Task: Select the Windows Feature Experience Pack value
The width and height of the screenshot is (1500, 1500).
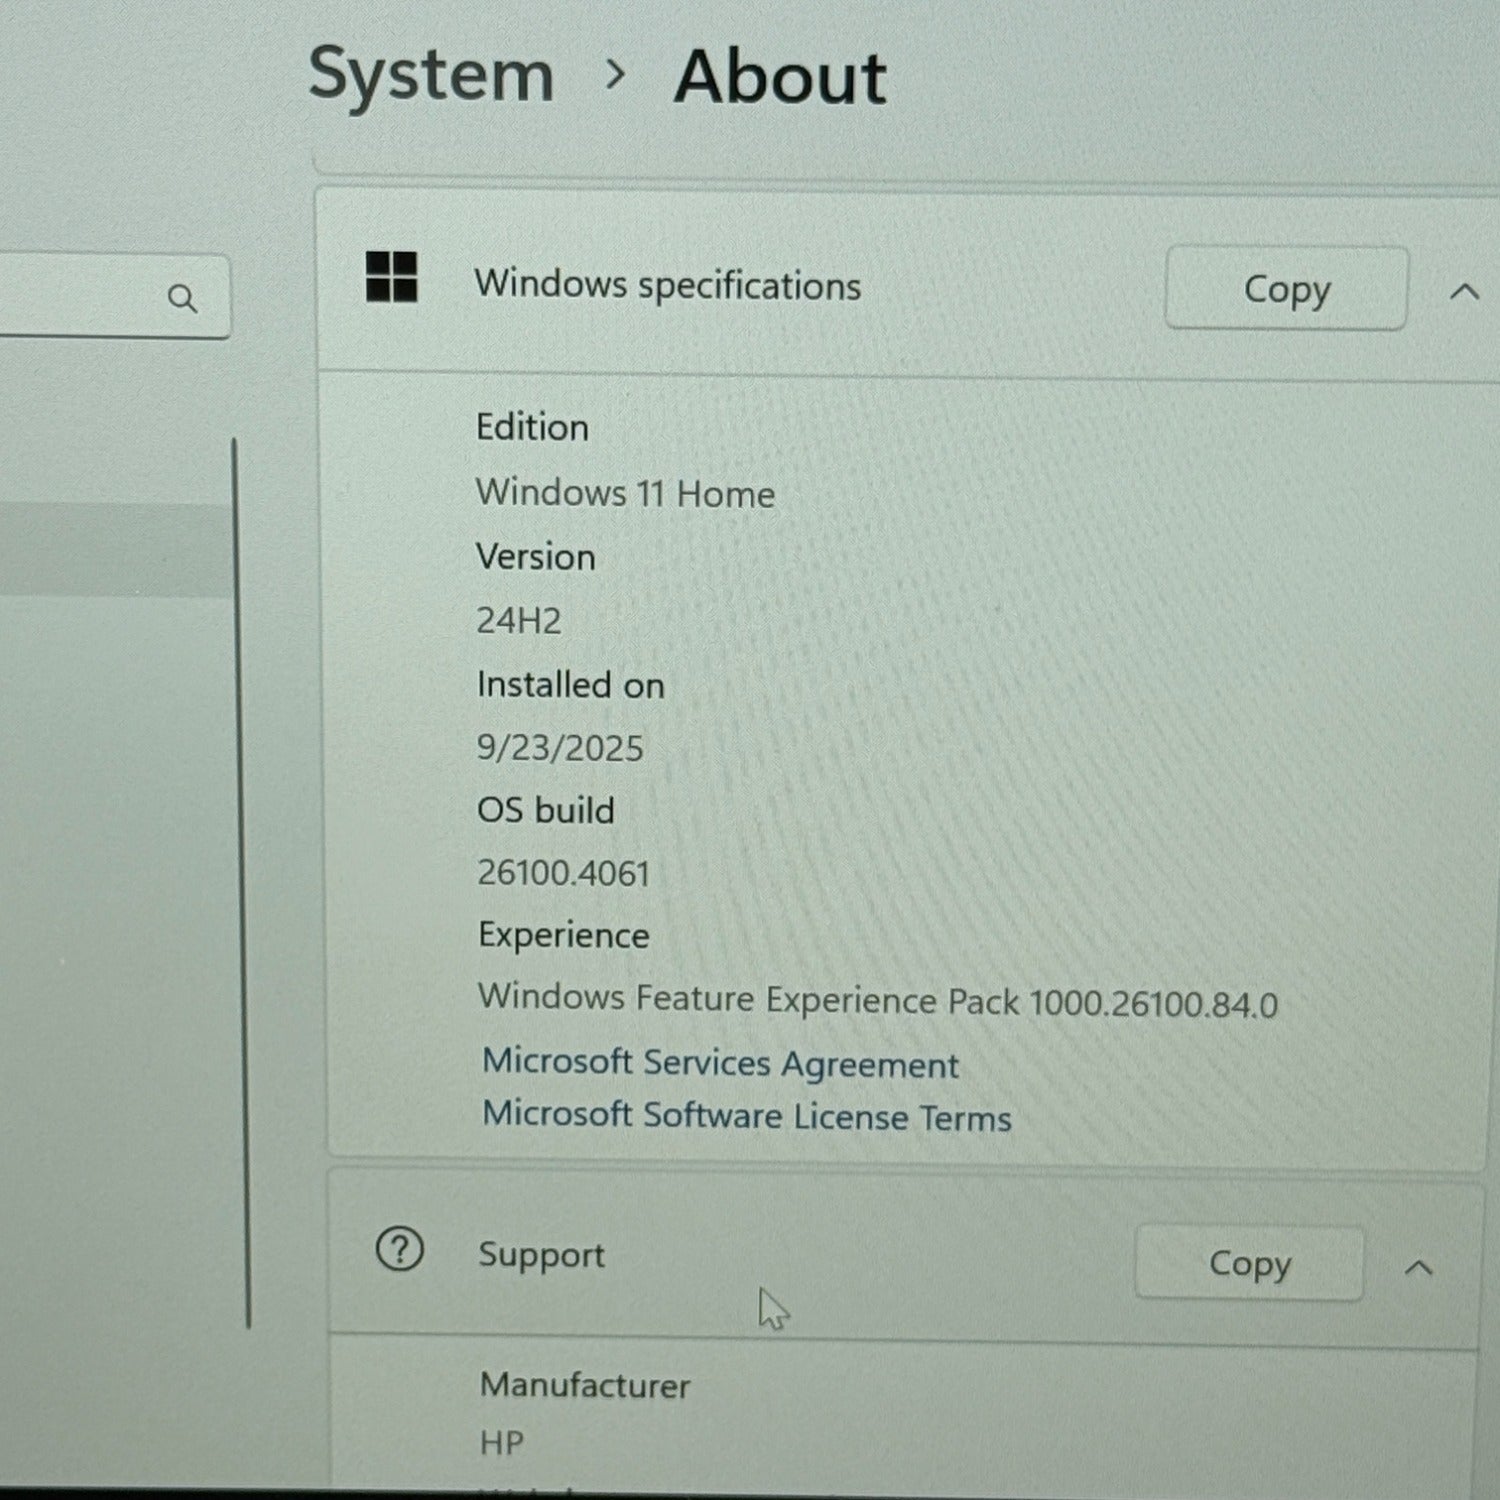Action: 877,1000
